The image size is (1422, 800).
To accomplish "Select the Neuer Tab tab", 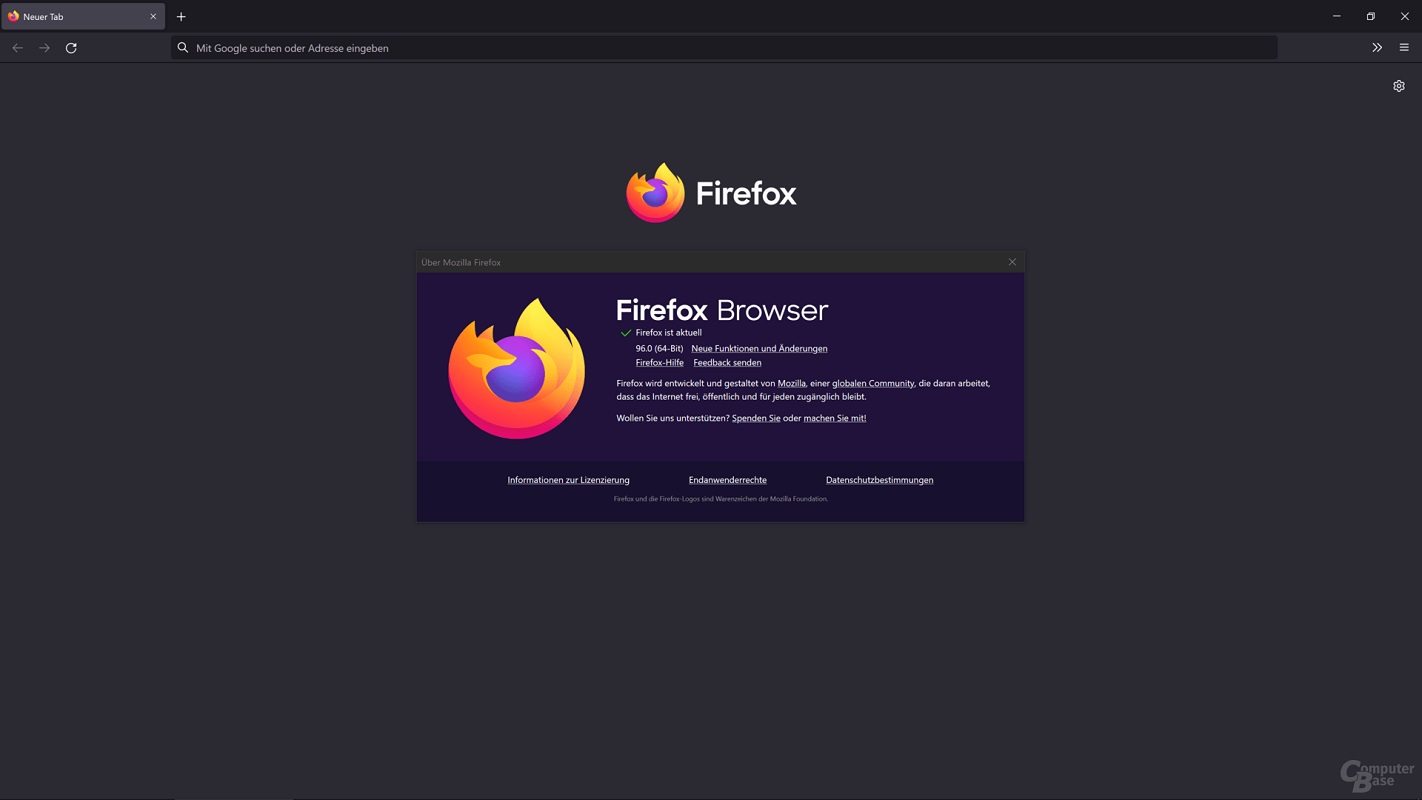I will [x=75, y=17].
